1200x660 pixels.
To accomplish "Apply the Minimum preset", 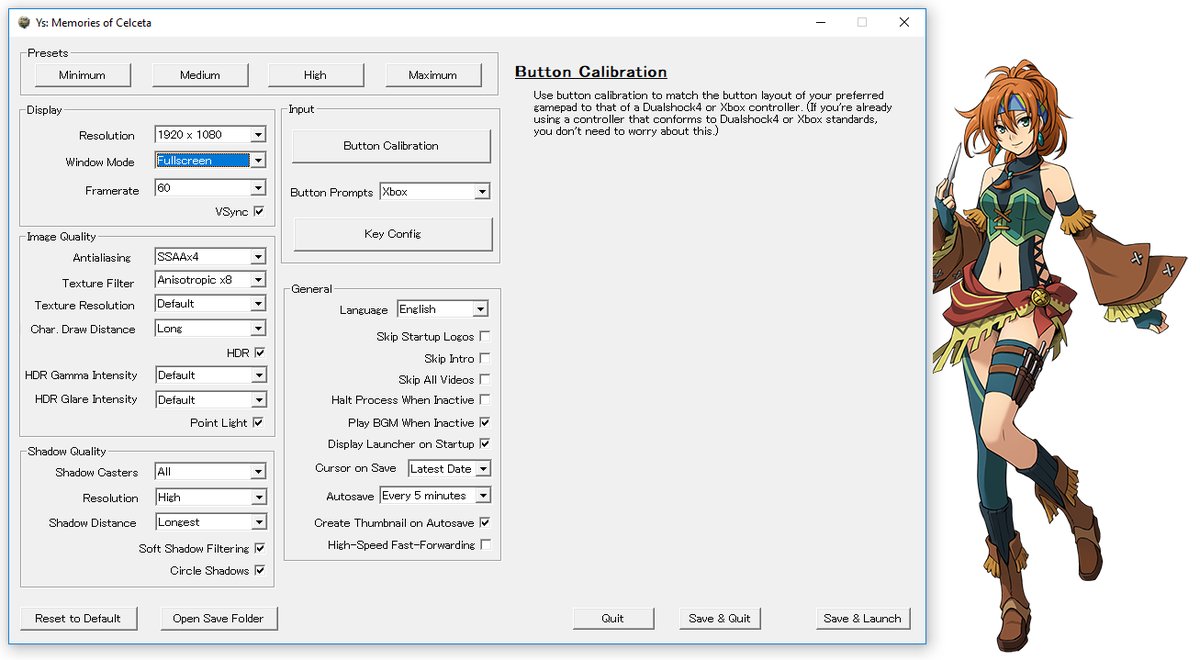I will (x=82, y=75).
